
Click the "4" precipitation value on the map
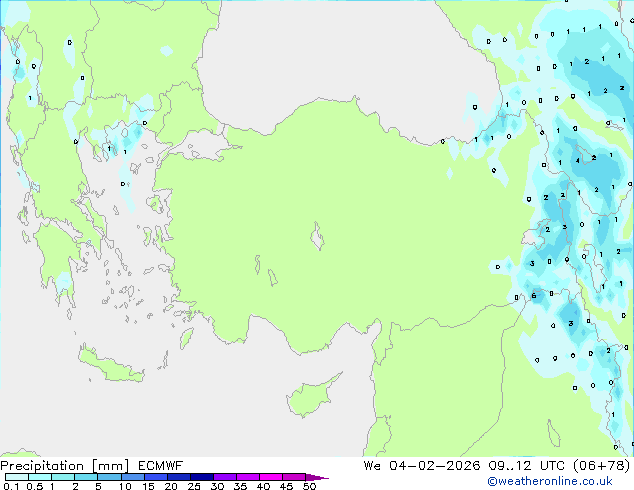(x=577, y=160)
